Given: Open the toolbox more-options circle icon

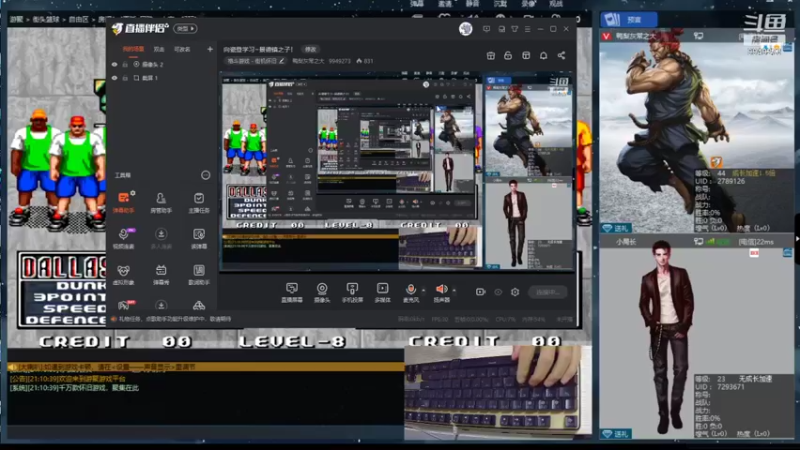Looking at the screenshot, I should tap(206, 175).
